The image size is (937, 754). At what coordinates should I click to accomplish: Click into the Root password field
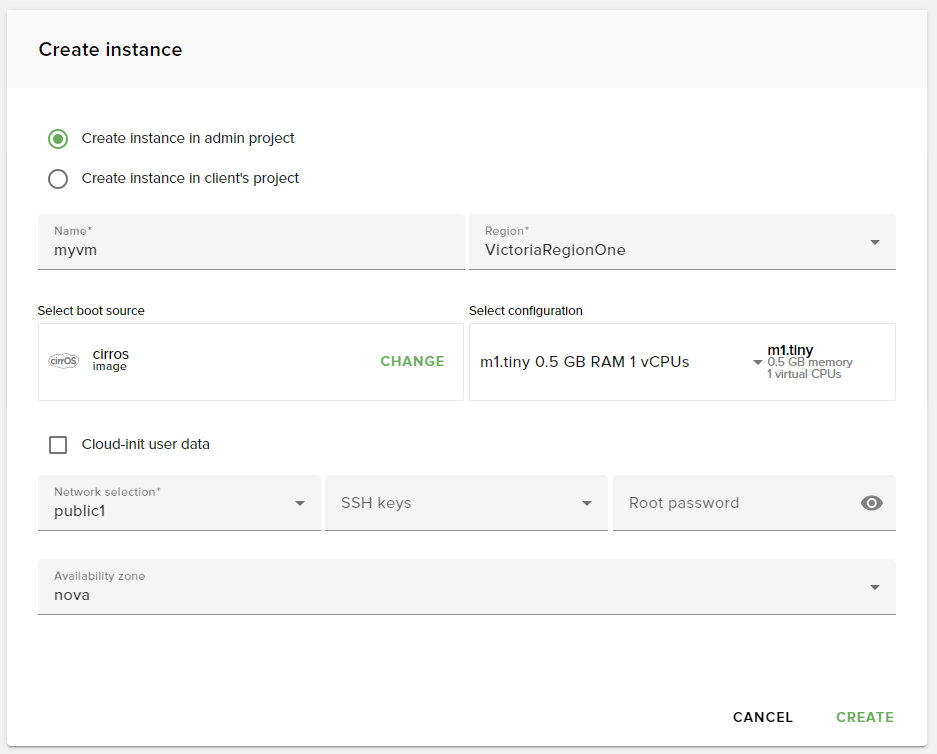pos(735,503)
